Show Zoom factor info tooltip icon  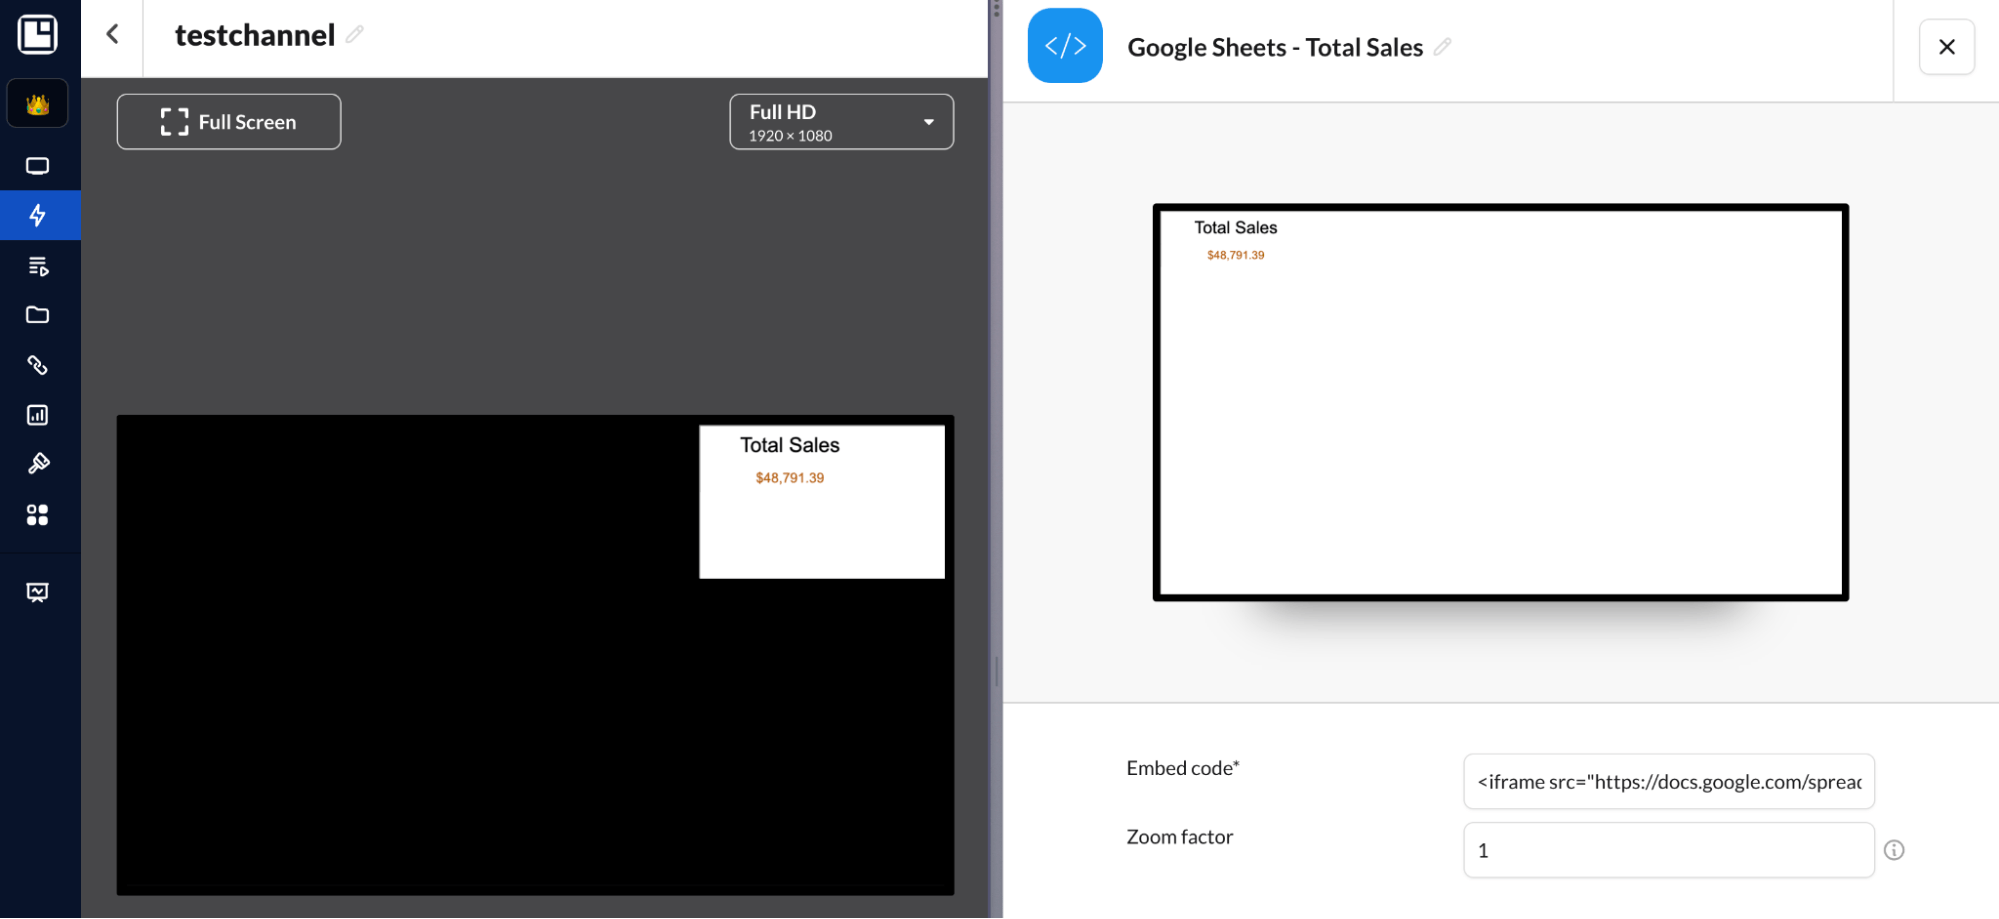click(1894, 850)
